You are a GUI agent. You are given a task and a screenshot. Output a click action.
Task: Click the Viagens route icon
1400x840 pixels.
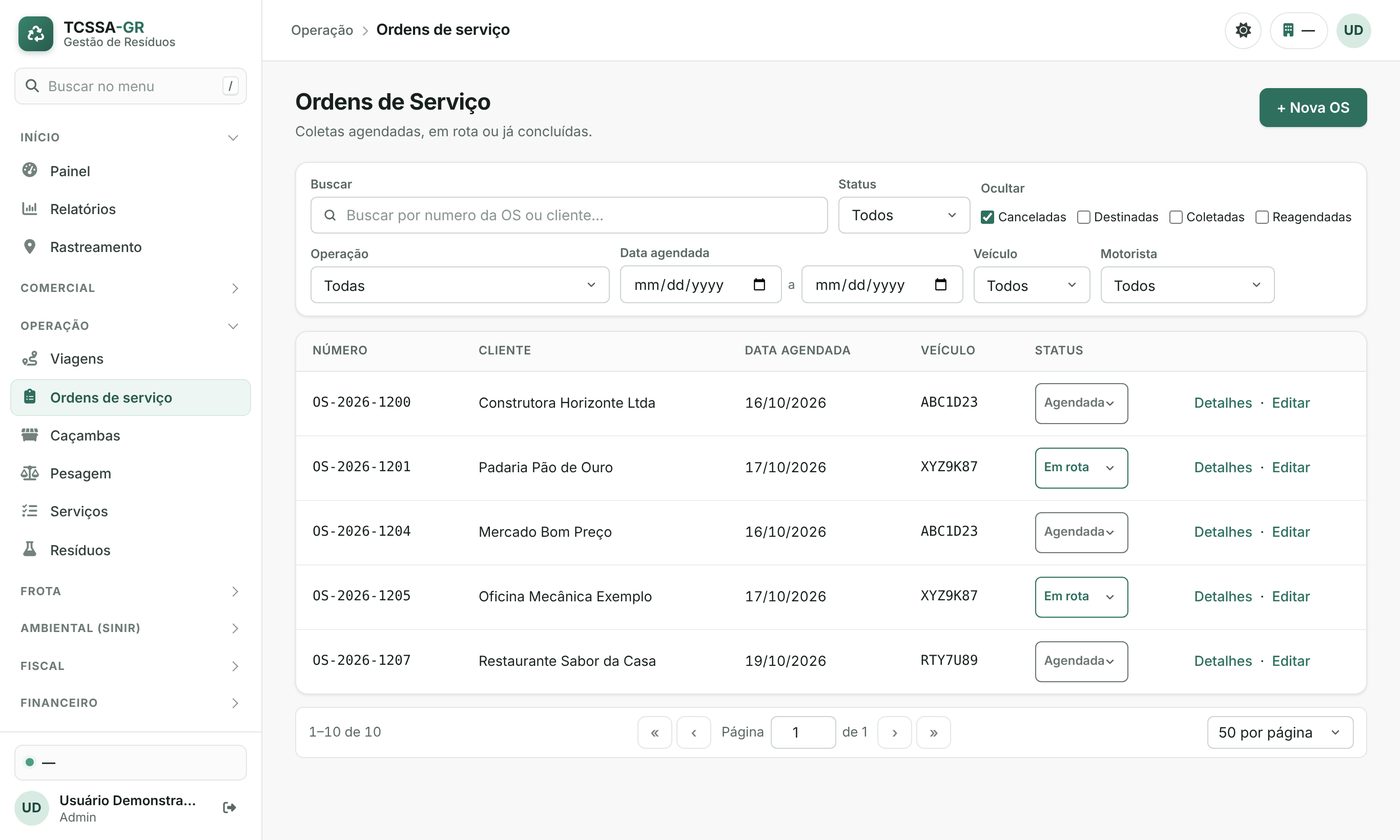coord(30,359)
